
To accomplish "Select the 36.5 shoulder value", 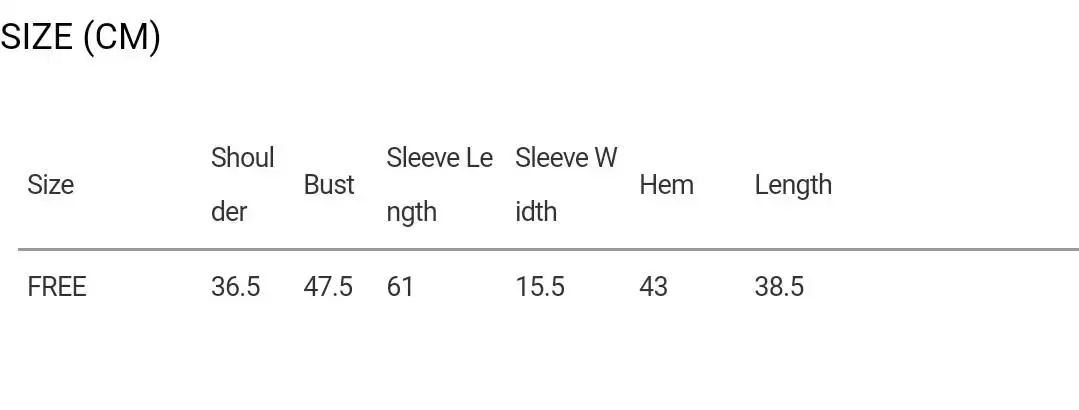I will click(235, 287).
